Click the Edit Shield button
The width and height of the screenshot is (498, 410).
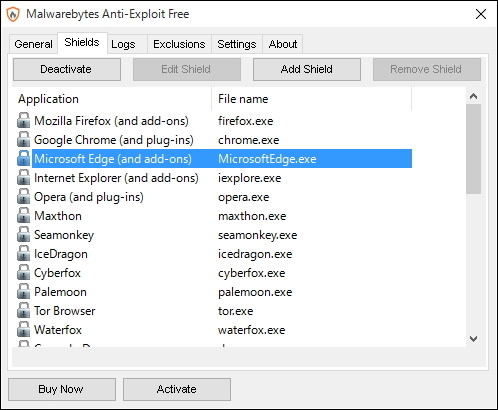click(x=187, y=69)
